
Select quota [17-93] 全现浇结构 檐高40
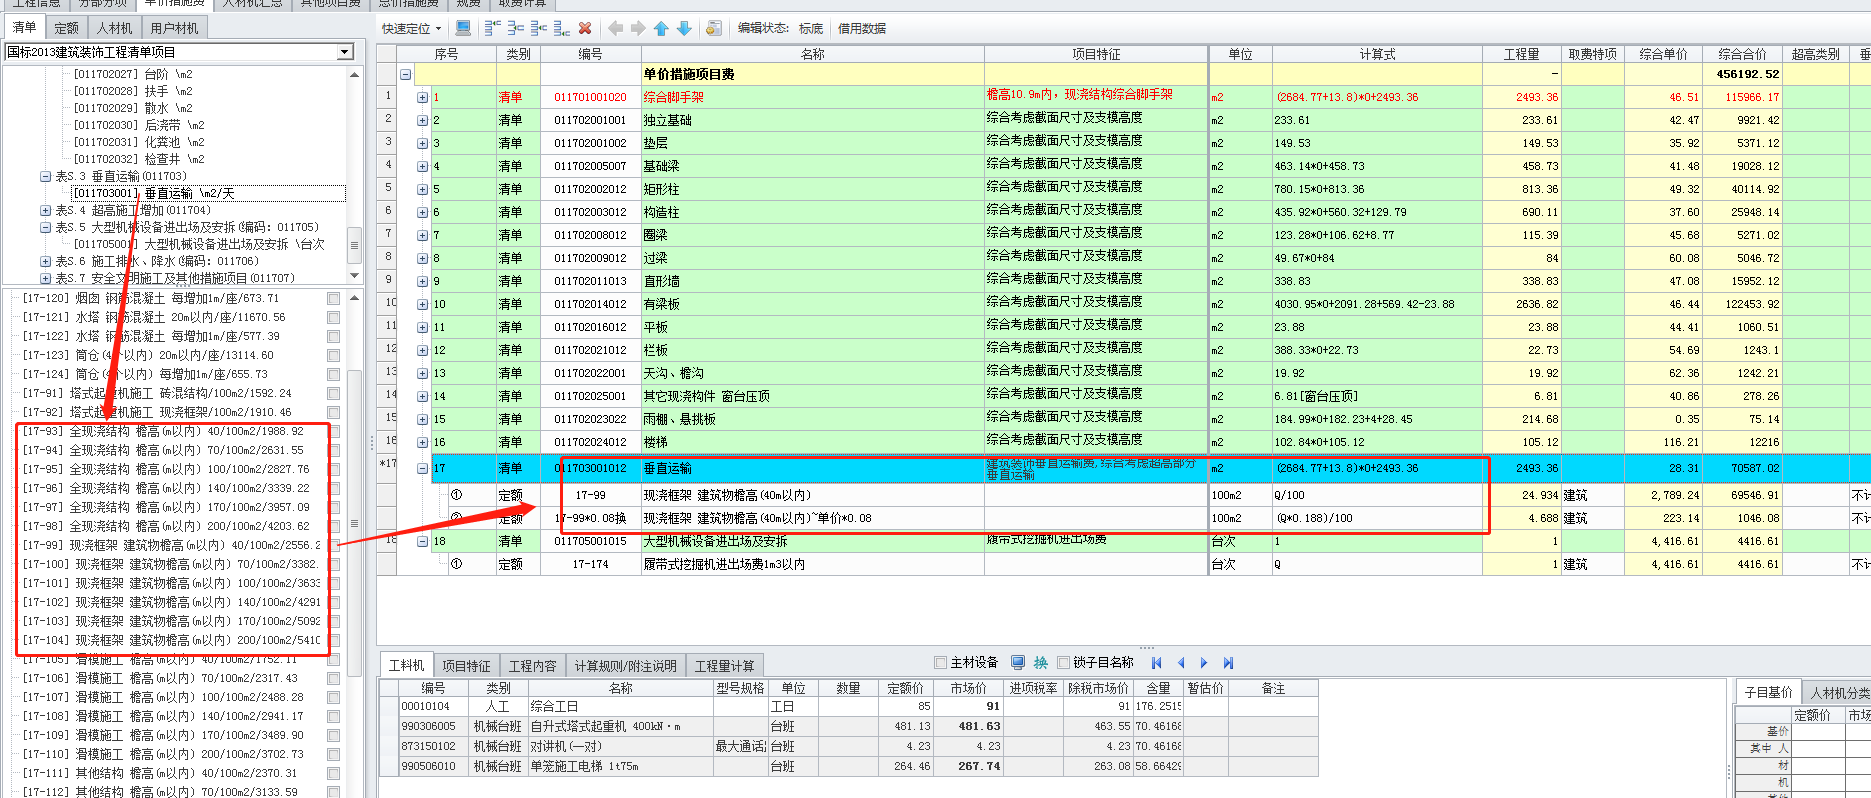[163, 431]
